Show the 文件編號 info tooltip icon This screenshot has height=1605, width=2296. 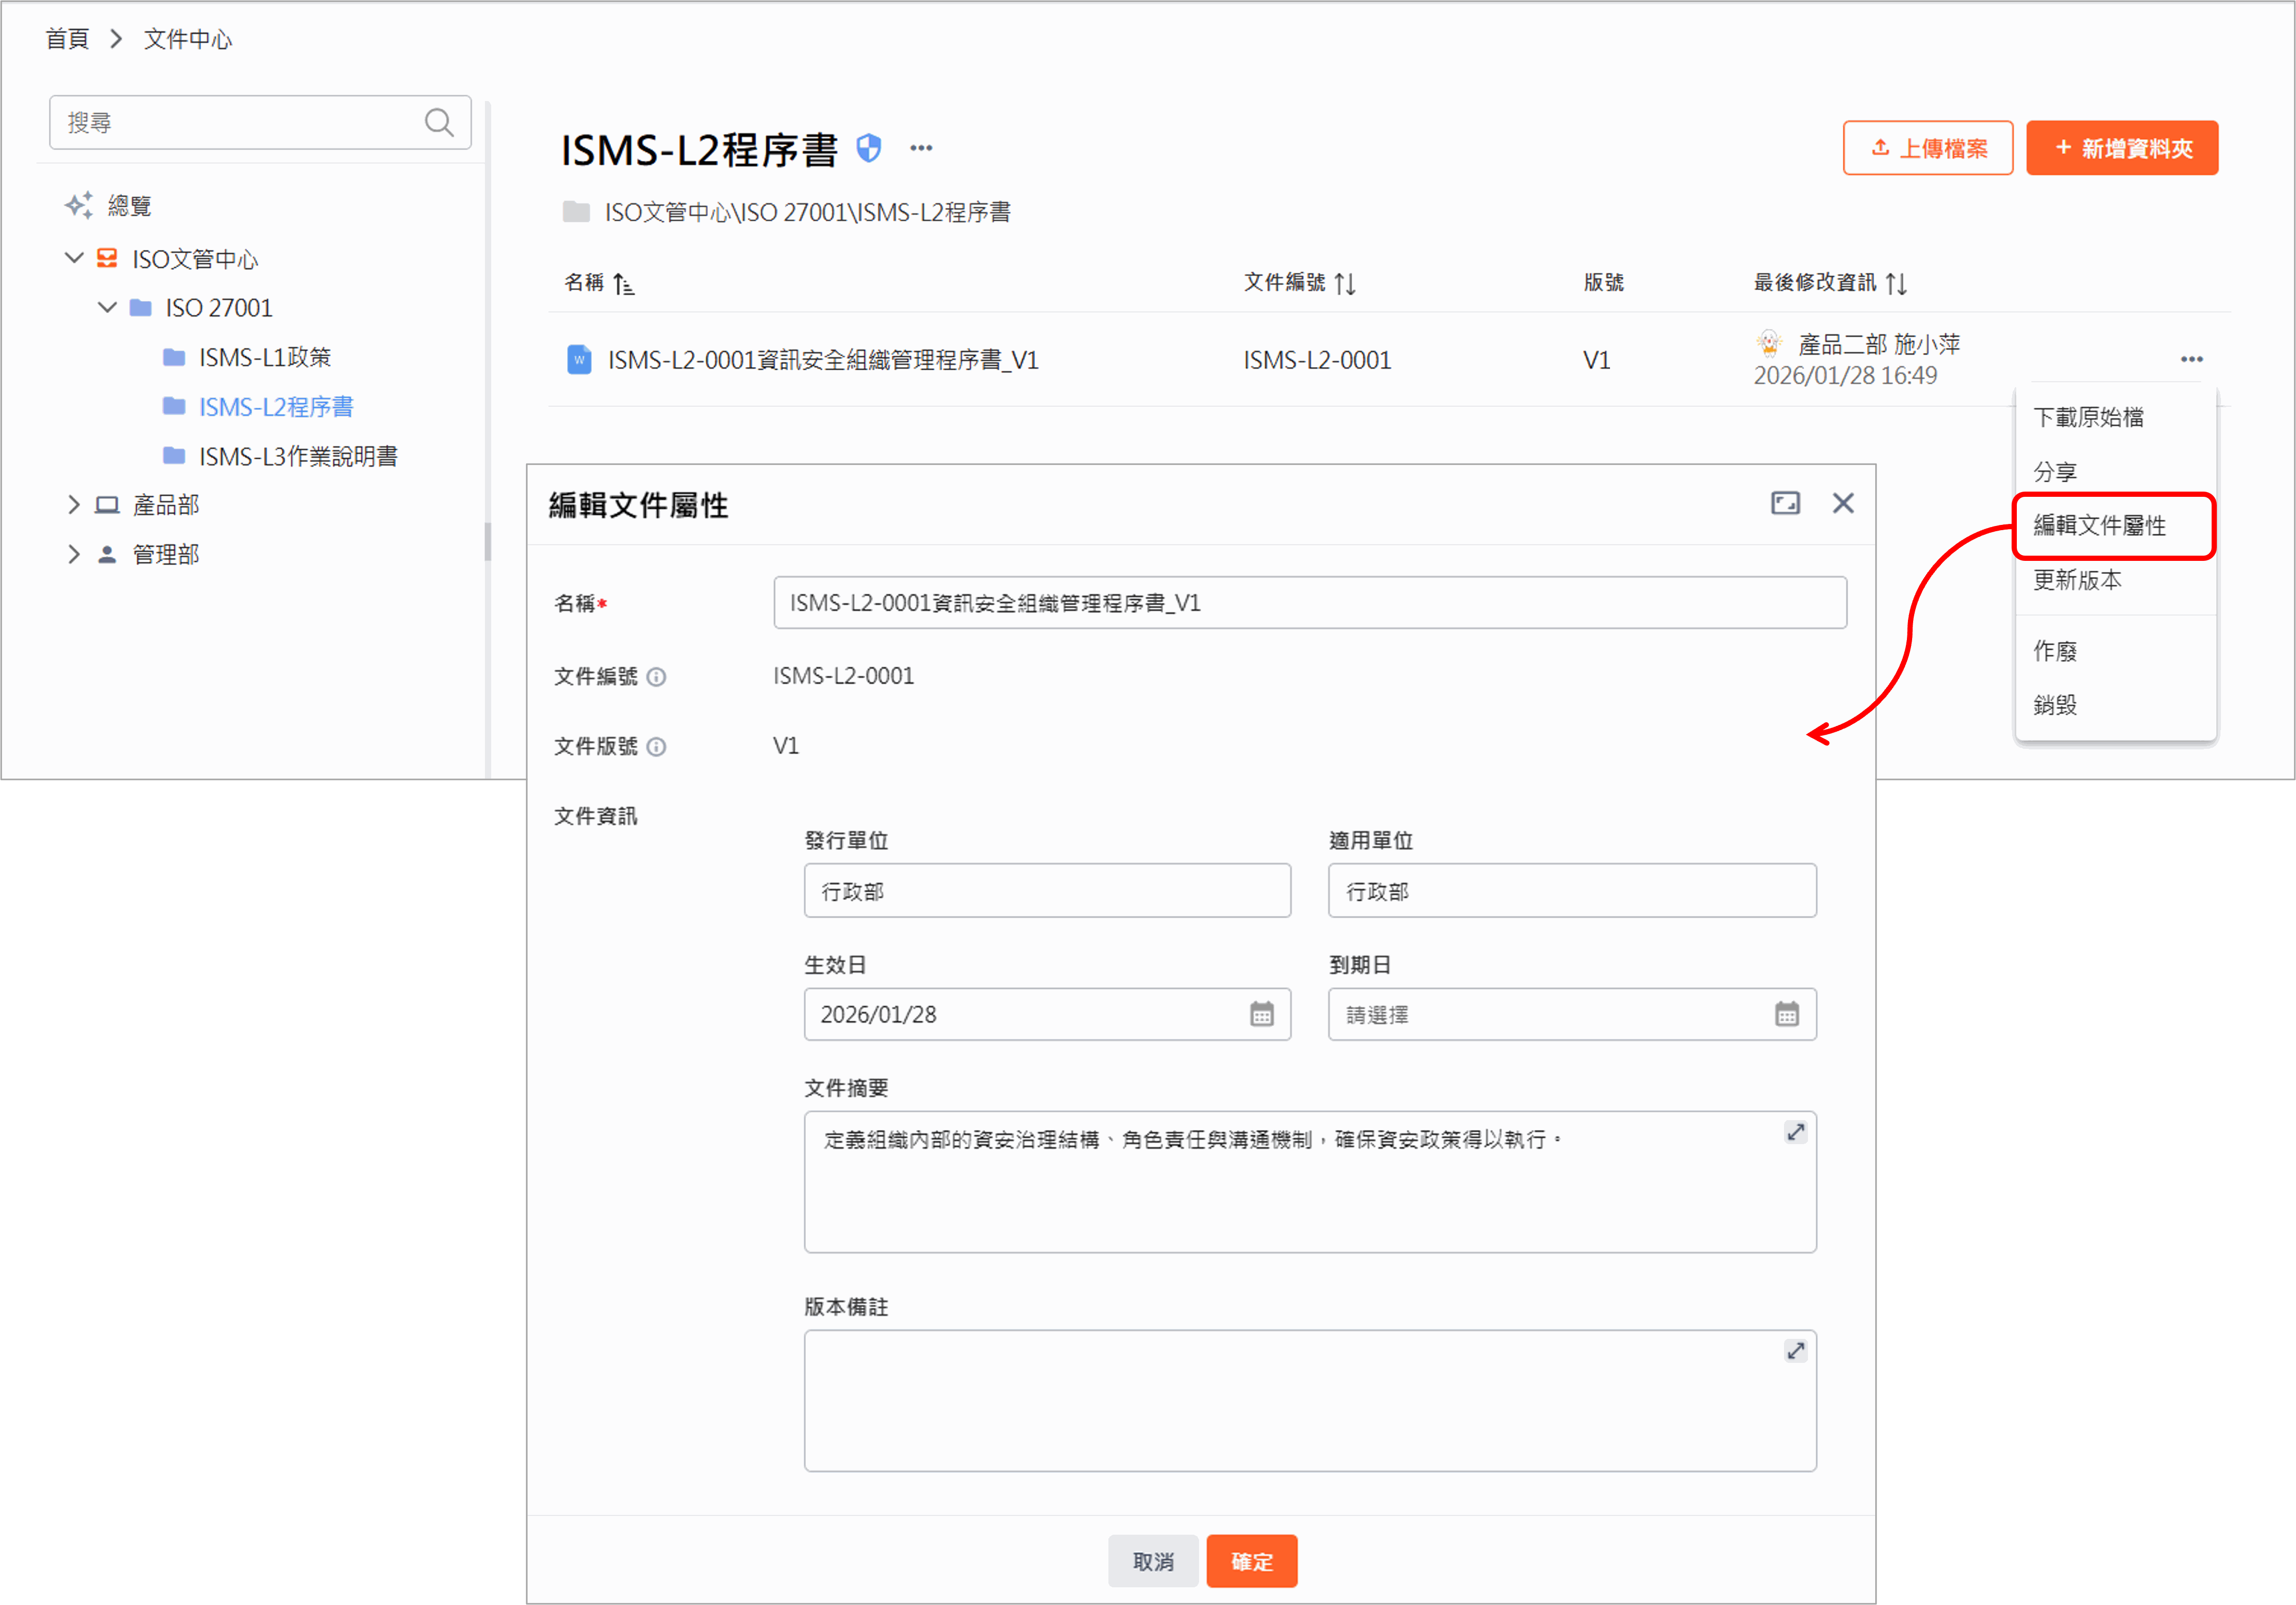click(x=656, y=677)
